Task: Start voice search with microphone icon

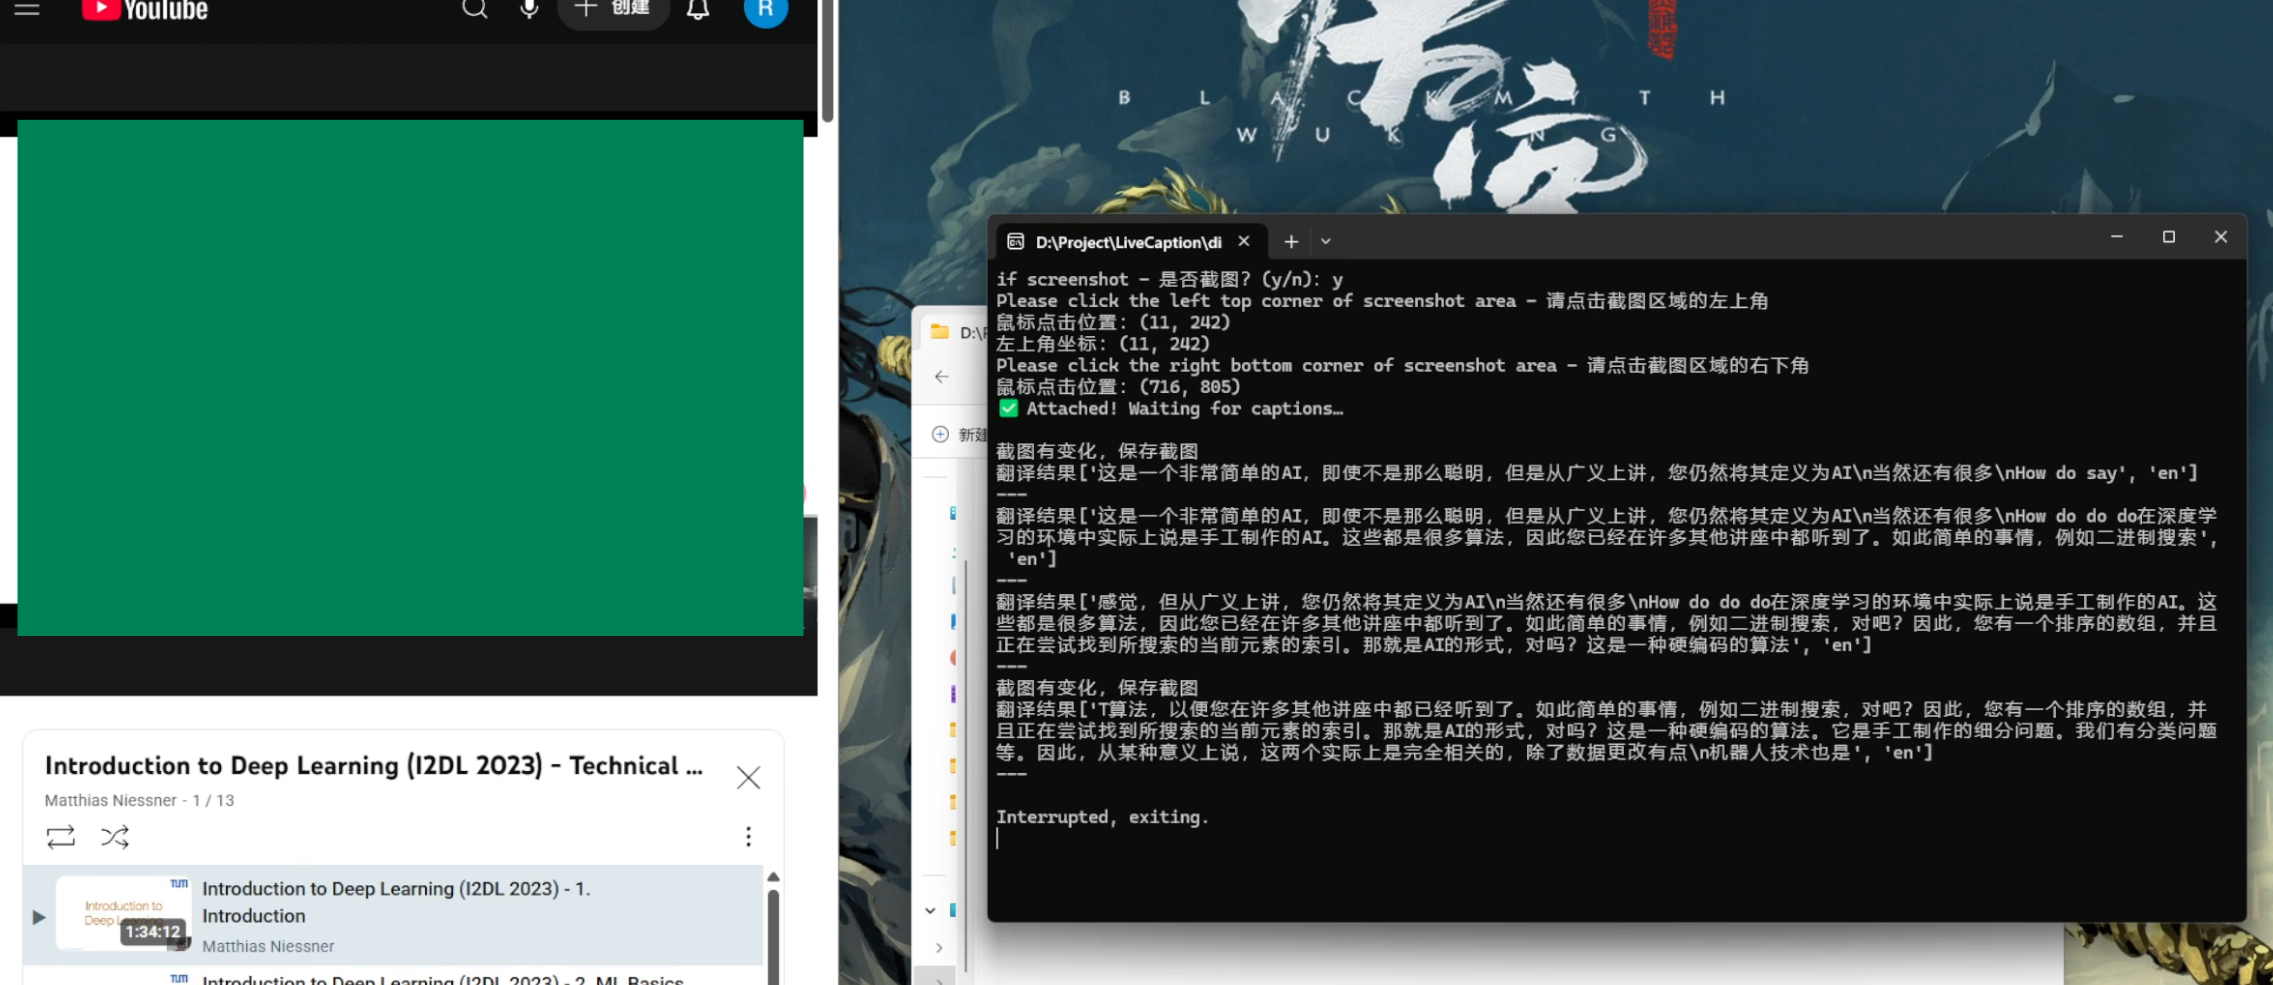Action: point(529,9)
